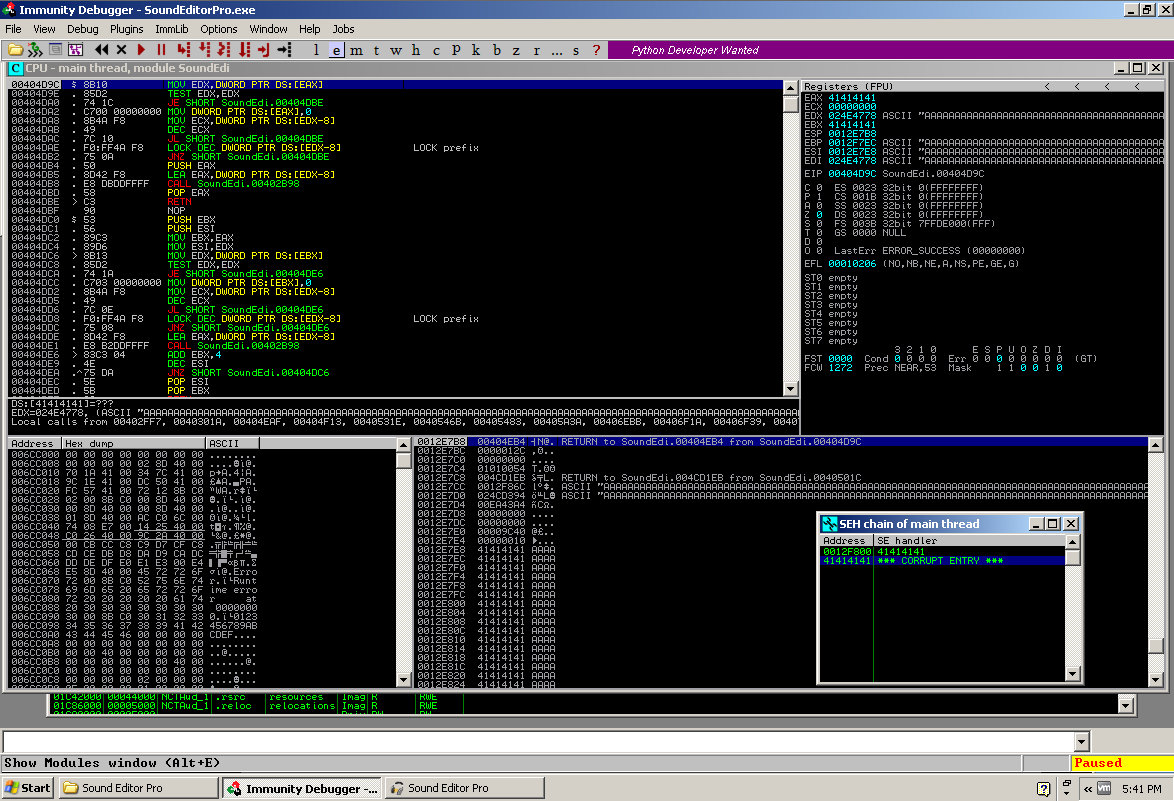Click the Start button on the taskbar
This screenshot has width=1174, height=801.
pos(28,788)
